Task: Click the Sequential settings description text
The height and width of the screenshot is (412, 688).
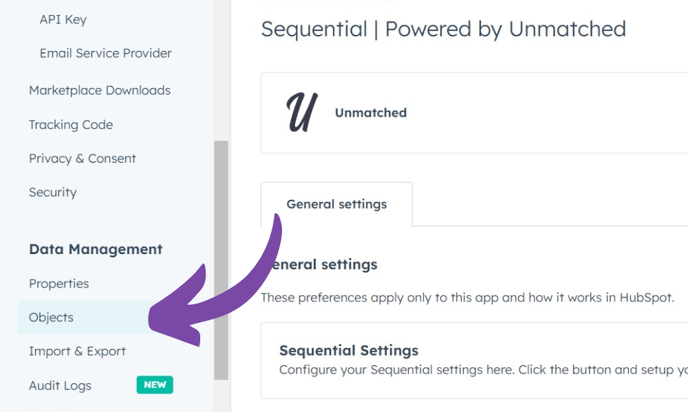Action: point(482,369)
